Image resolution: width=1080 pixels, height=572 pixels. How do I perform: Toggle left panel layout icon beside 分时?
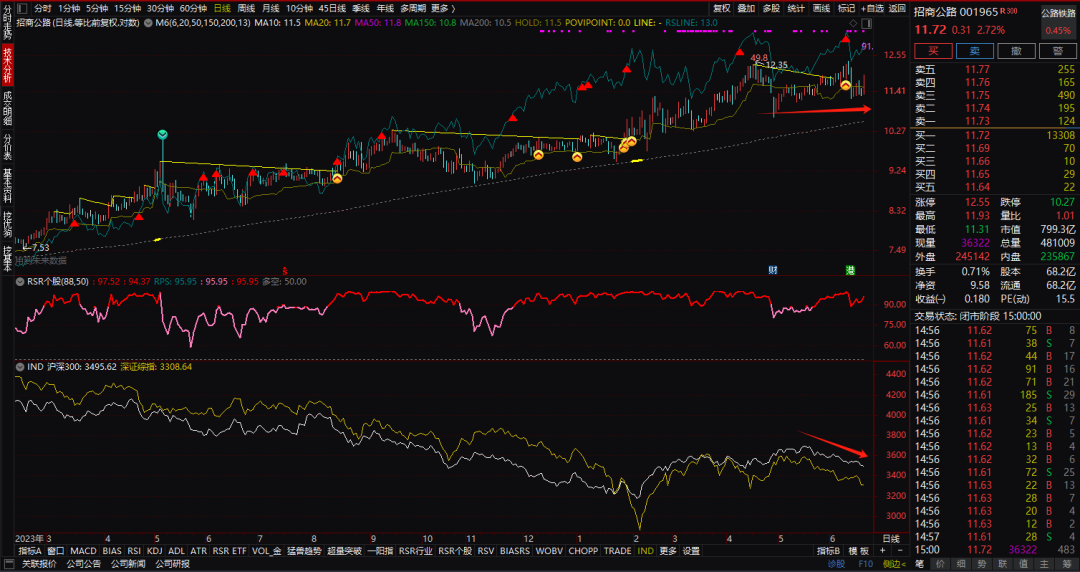[x=21, y=8]
